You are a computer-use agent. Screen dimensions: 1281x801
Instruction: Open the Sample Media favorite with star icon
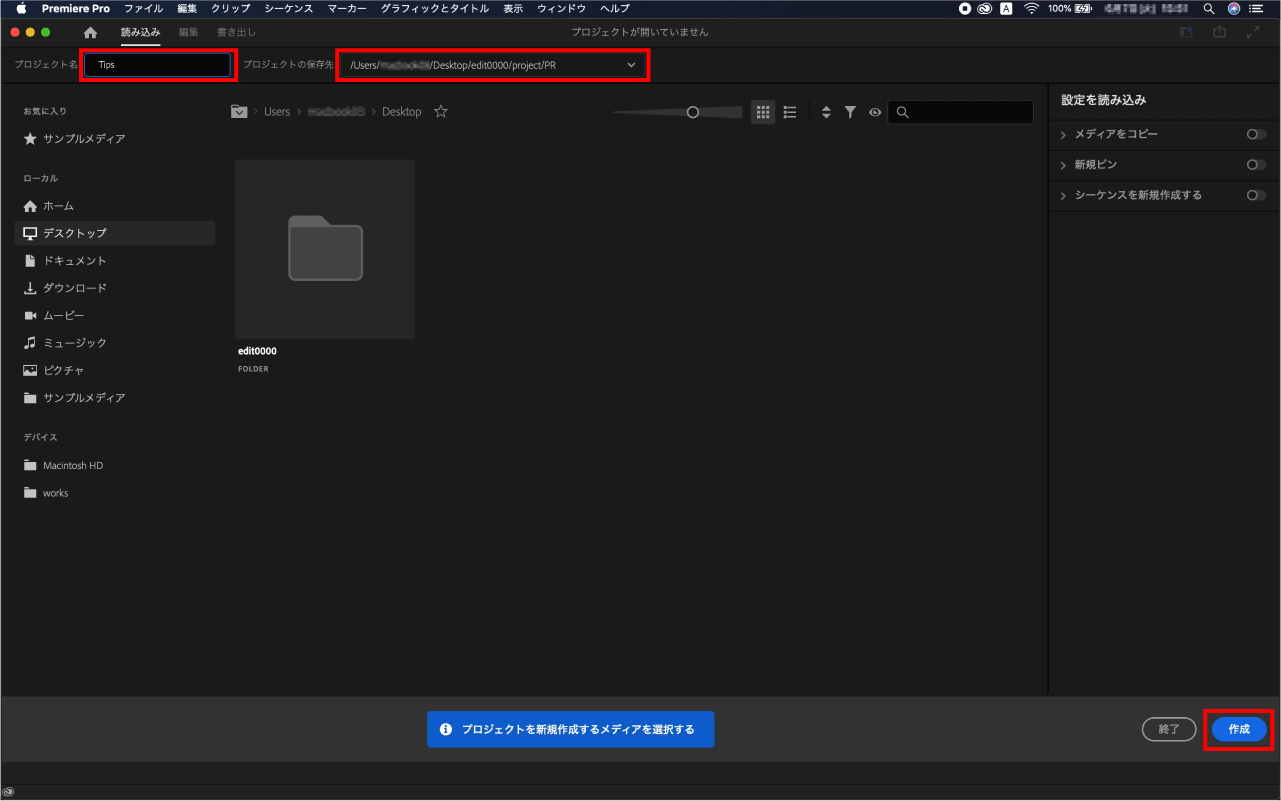75,139
